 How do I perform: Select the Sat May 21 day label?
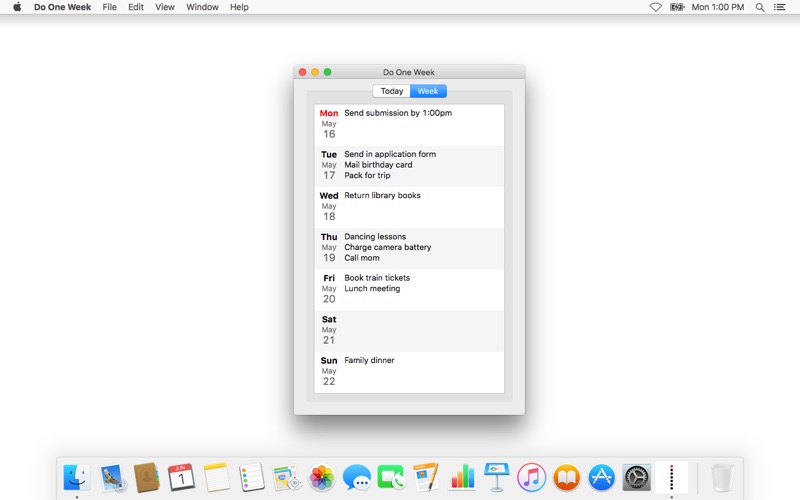(x=329, y=330)
